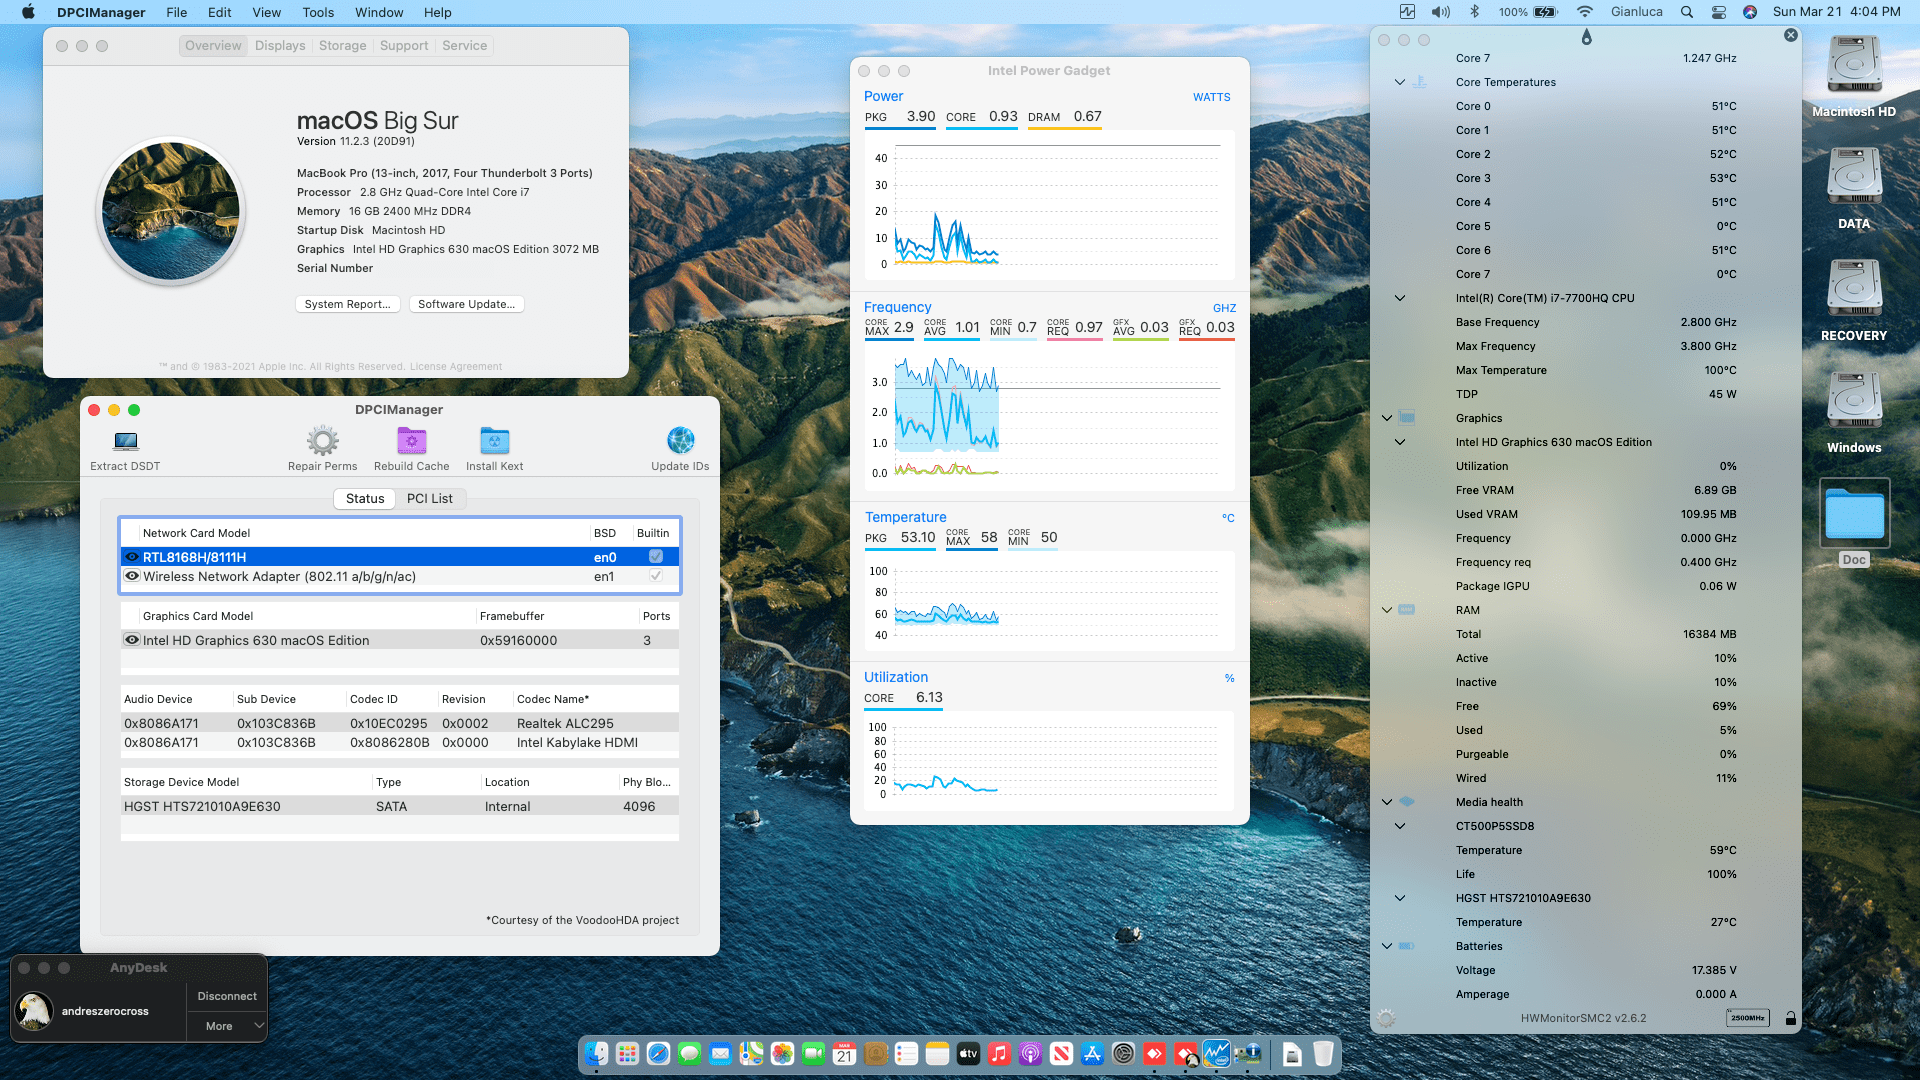
Task: Click the Apple menu logo
Action: [28, 12]
